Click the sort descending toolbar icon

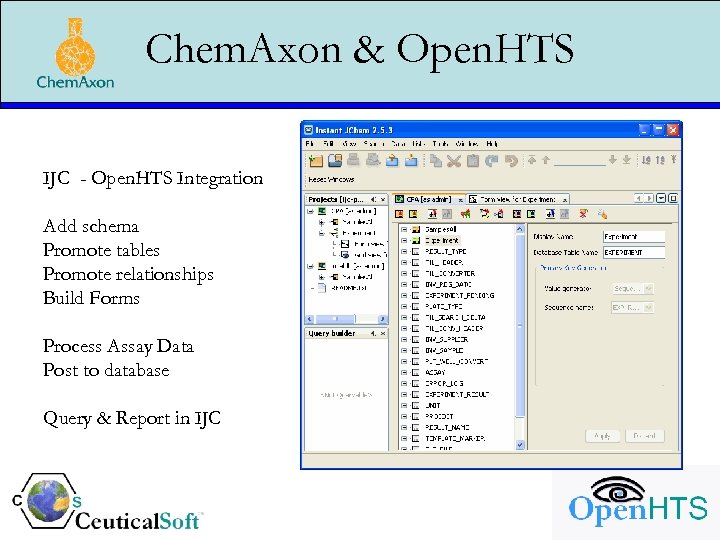pos(660,160)
